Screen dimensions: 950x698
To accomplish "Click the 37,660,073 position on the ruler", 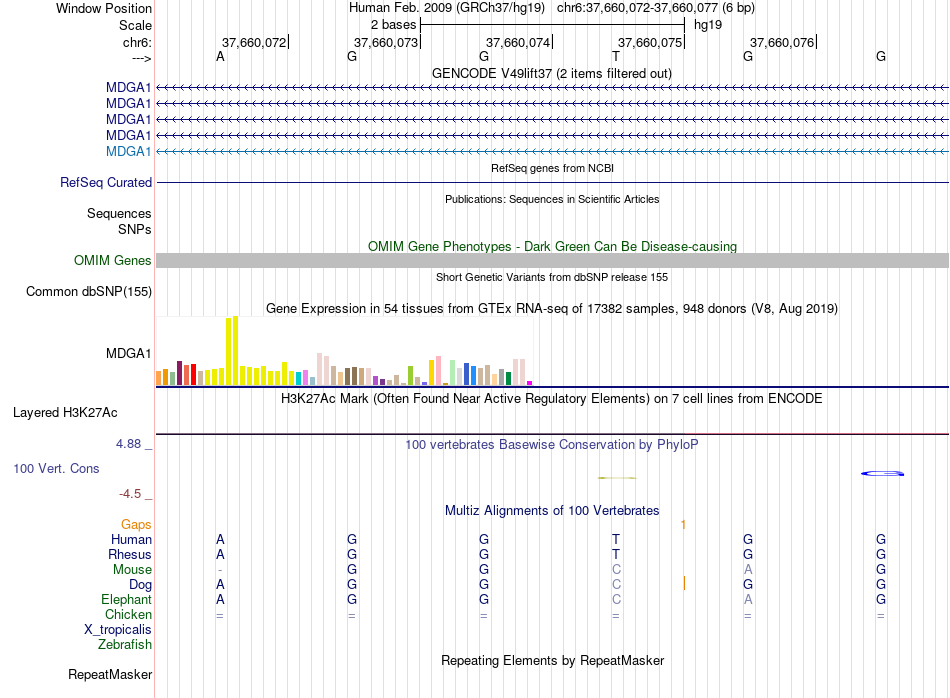I will (x=386, y=42).
